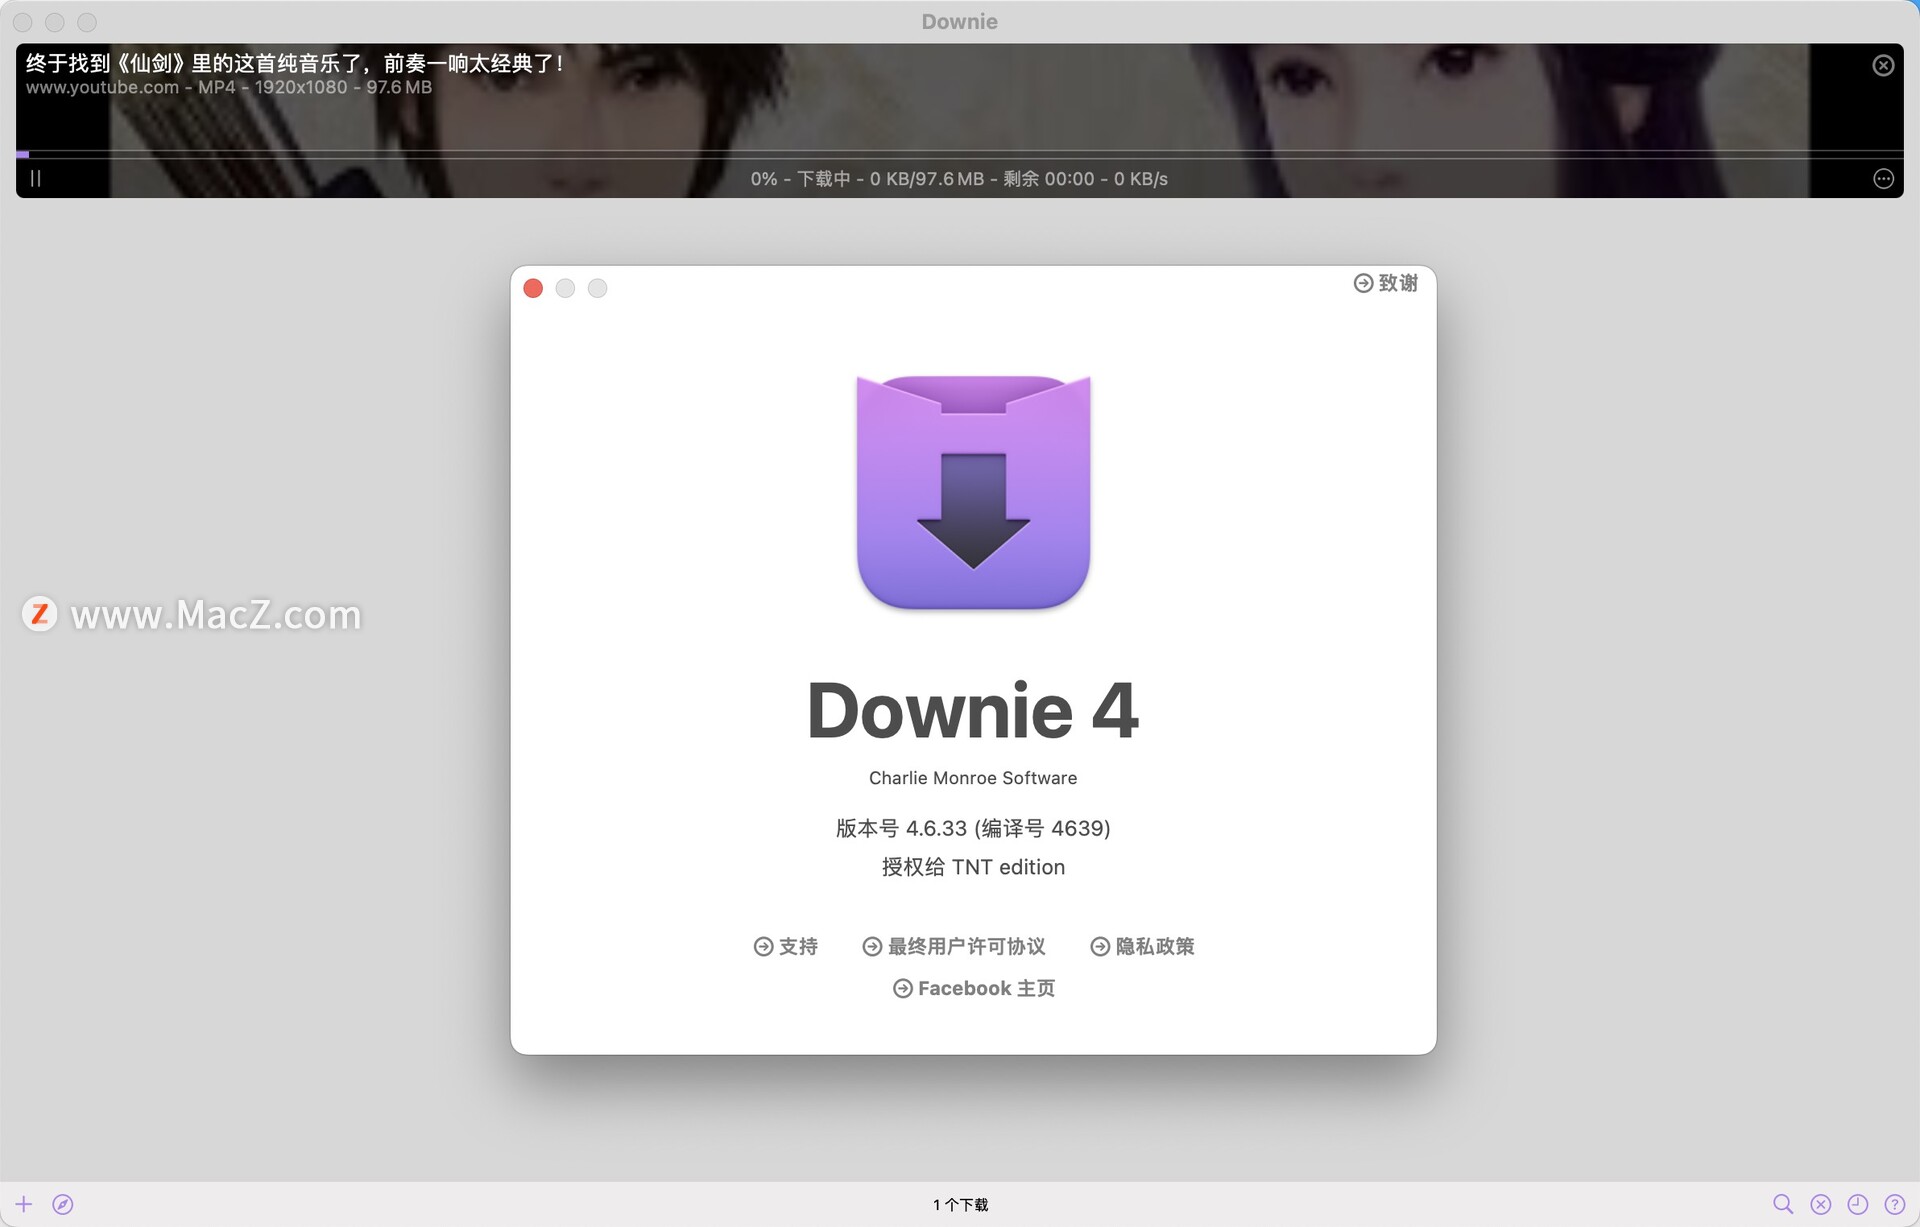Viewport: 1920px width, 1227px height.
Task: Click the download video thumbnail
Action: tap(959, 120)
